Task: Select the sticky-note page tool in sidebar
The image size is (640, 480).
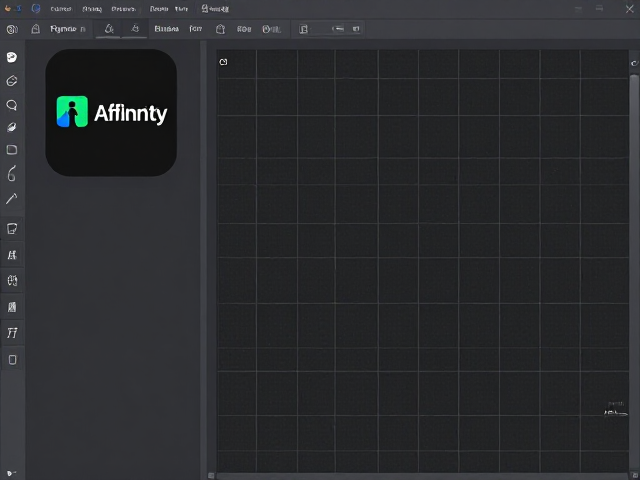Action: click(x=12, y=229)
